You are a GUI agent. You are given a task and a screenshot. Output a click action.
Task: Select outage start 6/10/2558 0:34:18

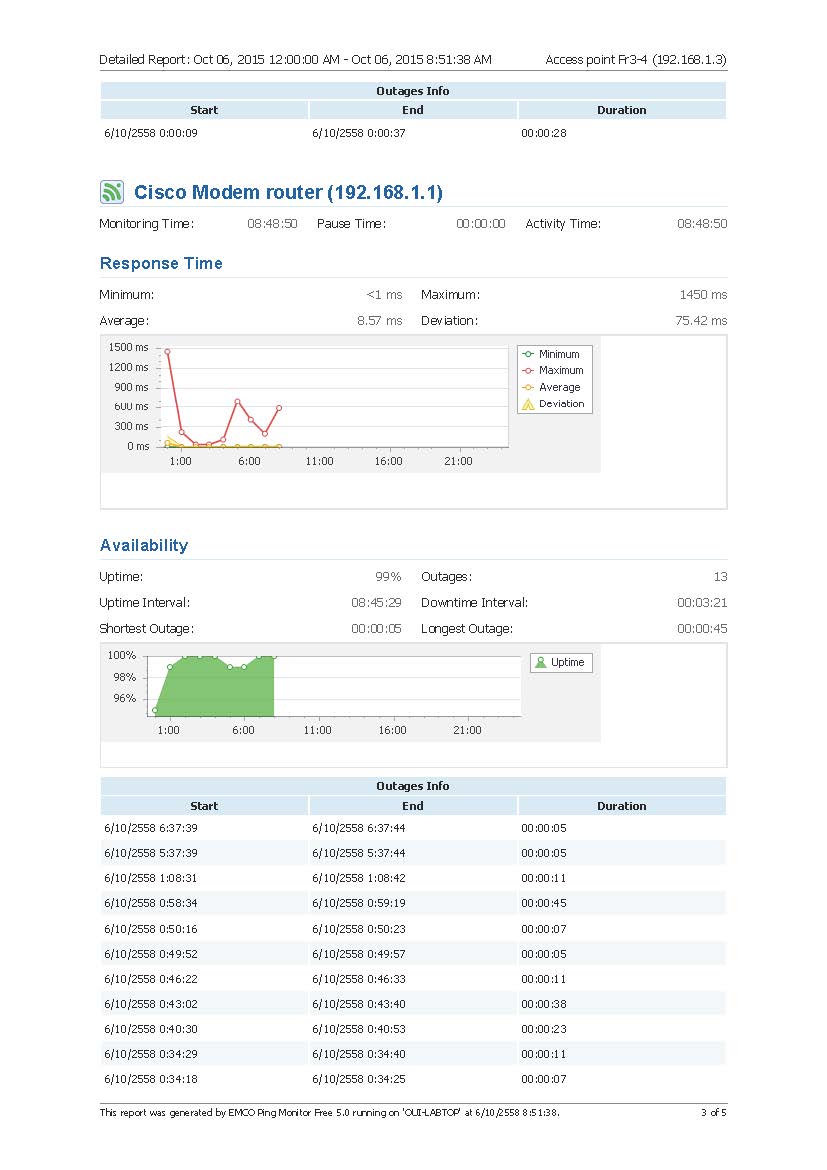tap(151, 1079)
